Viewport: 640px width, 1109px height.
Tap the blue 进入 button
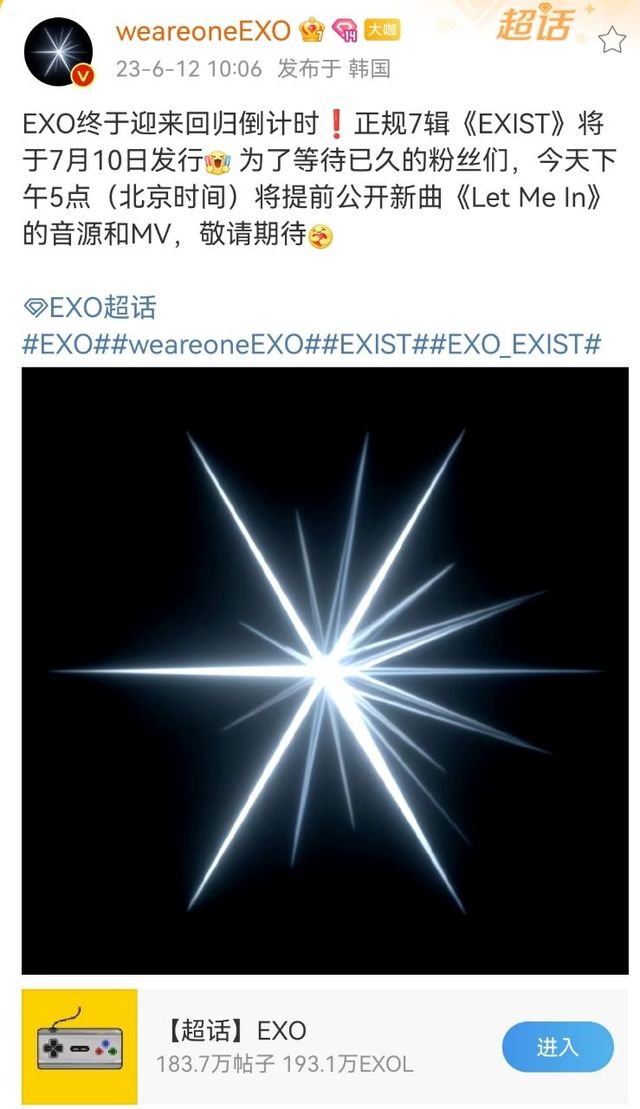[x=558, y=1047]
